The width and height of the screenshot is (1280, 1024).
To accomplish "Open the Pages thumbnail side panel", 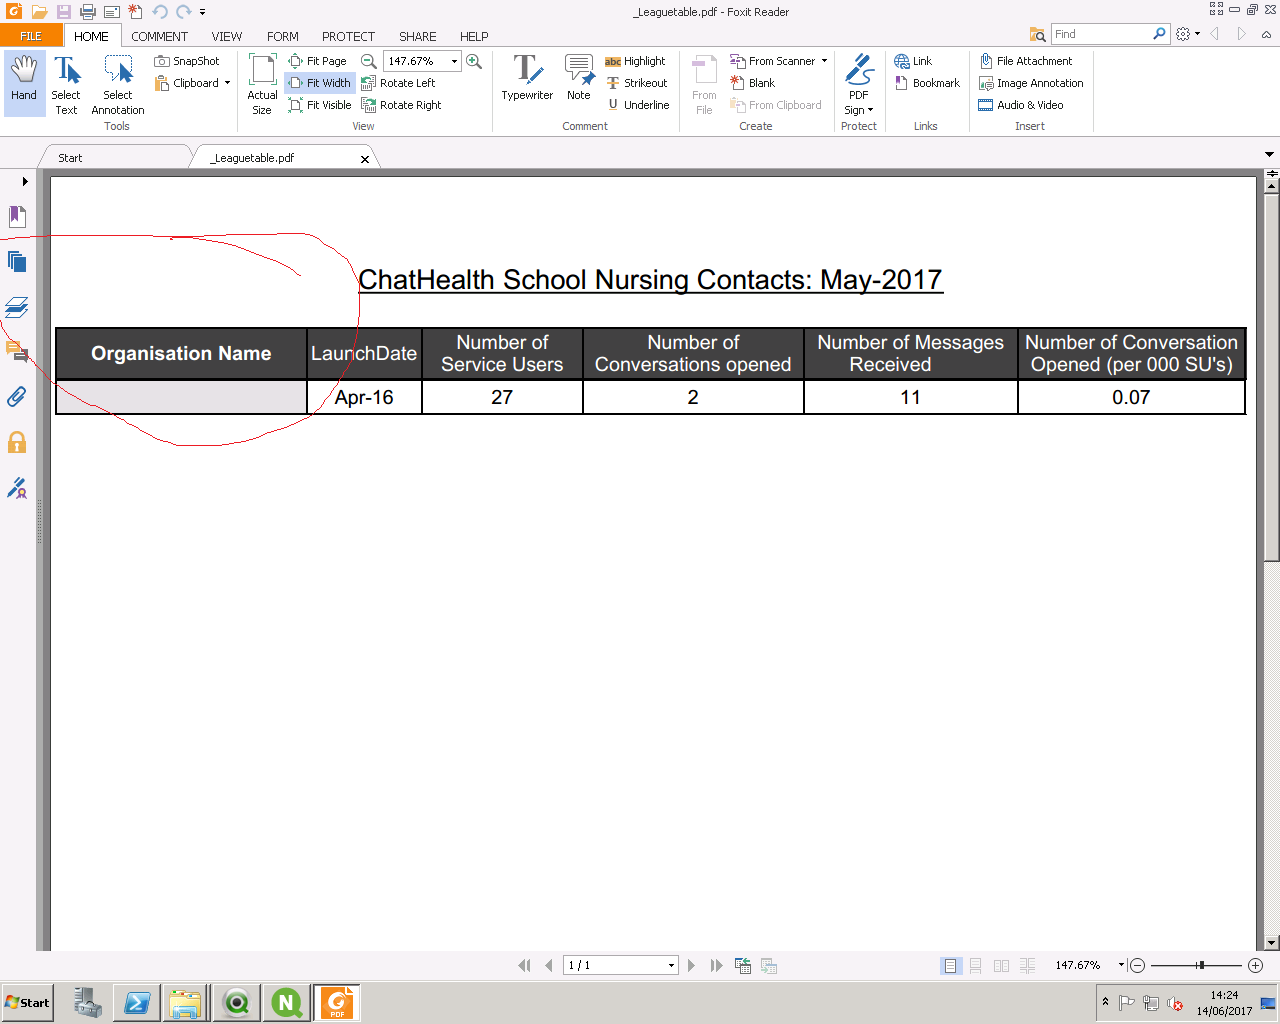I will (17, 262).
